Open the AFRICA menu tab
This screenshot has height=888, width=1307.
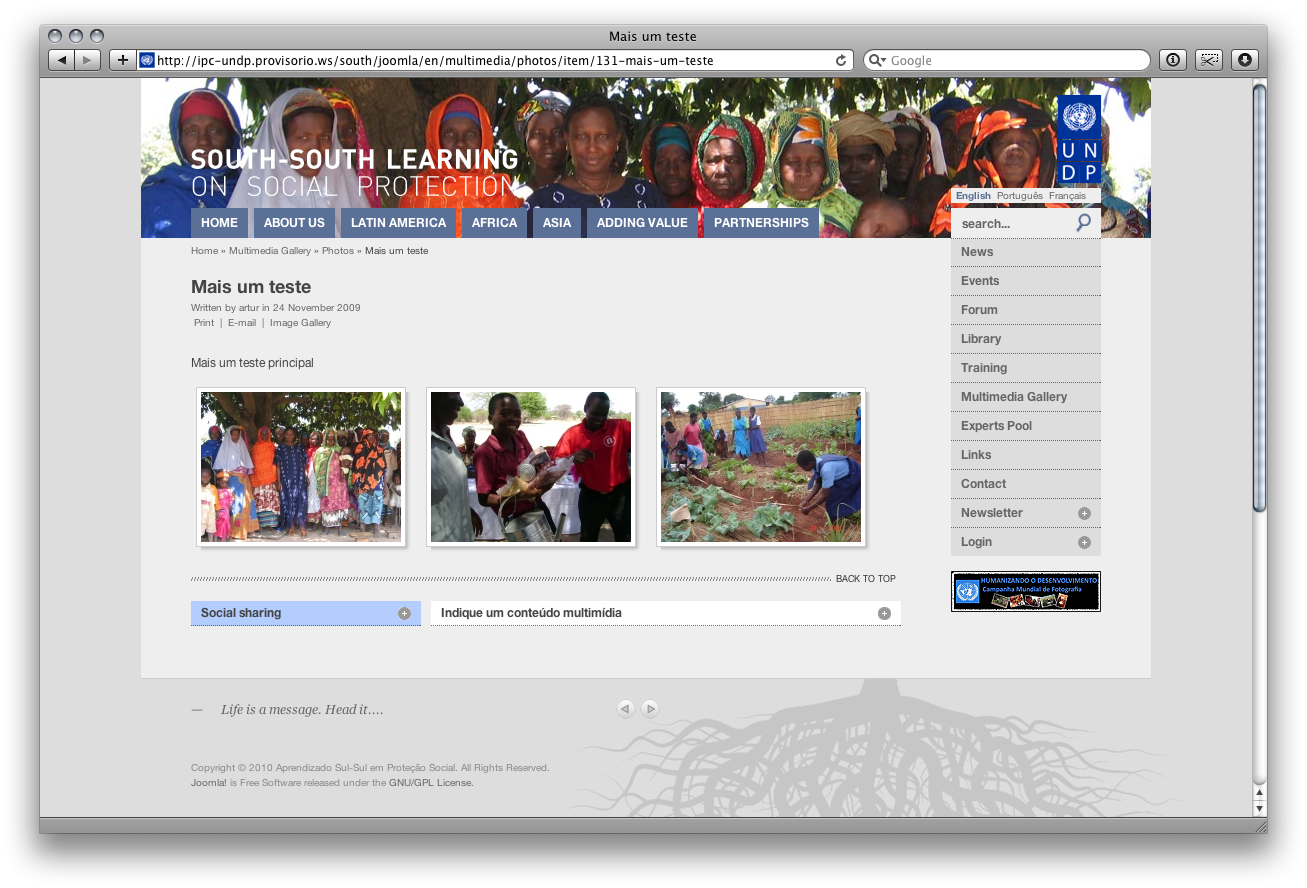tap(494, 223)
